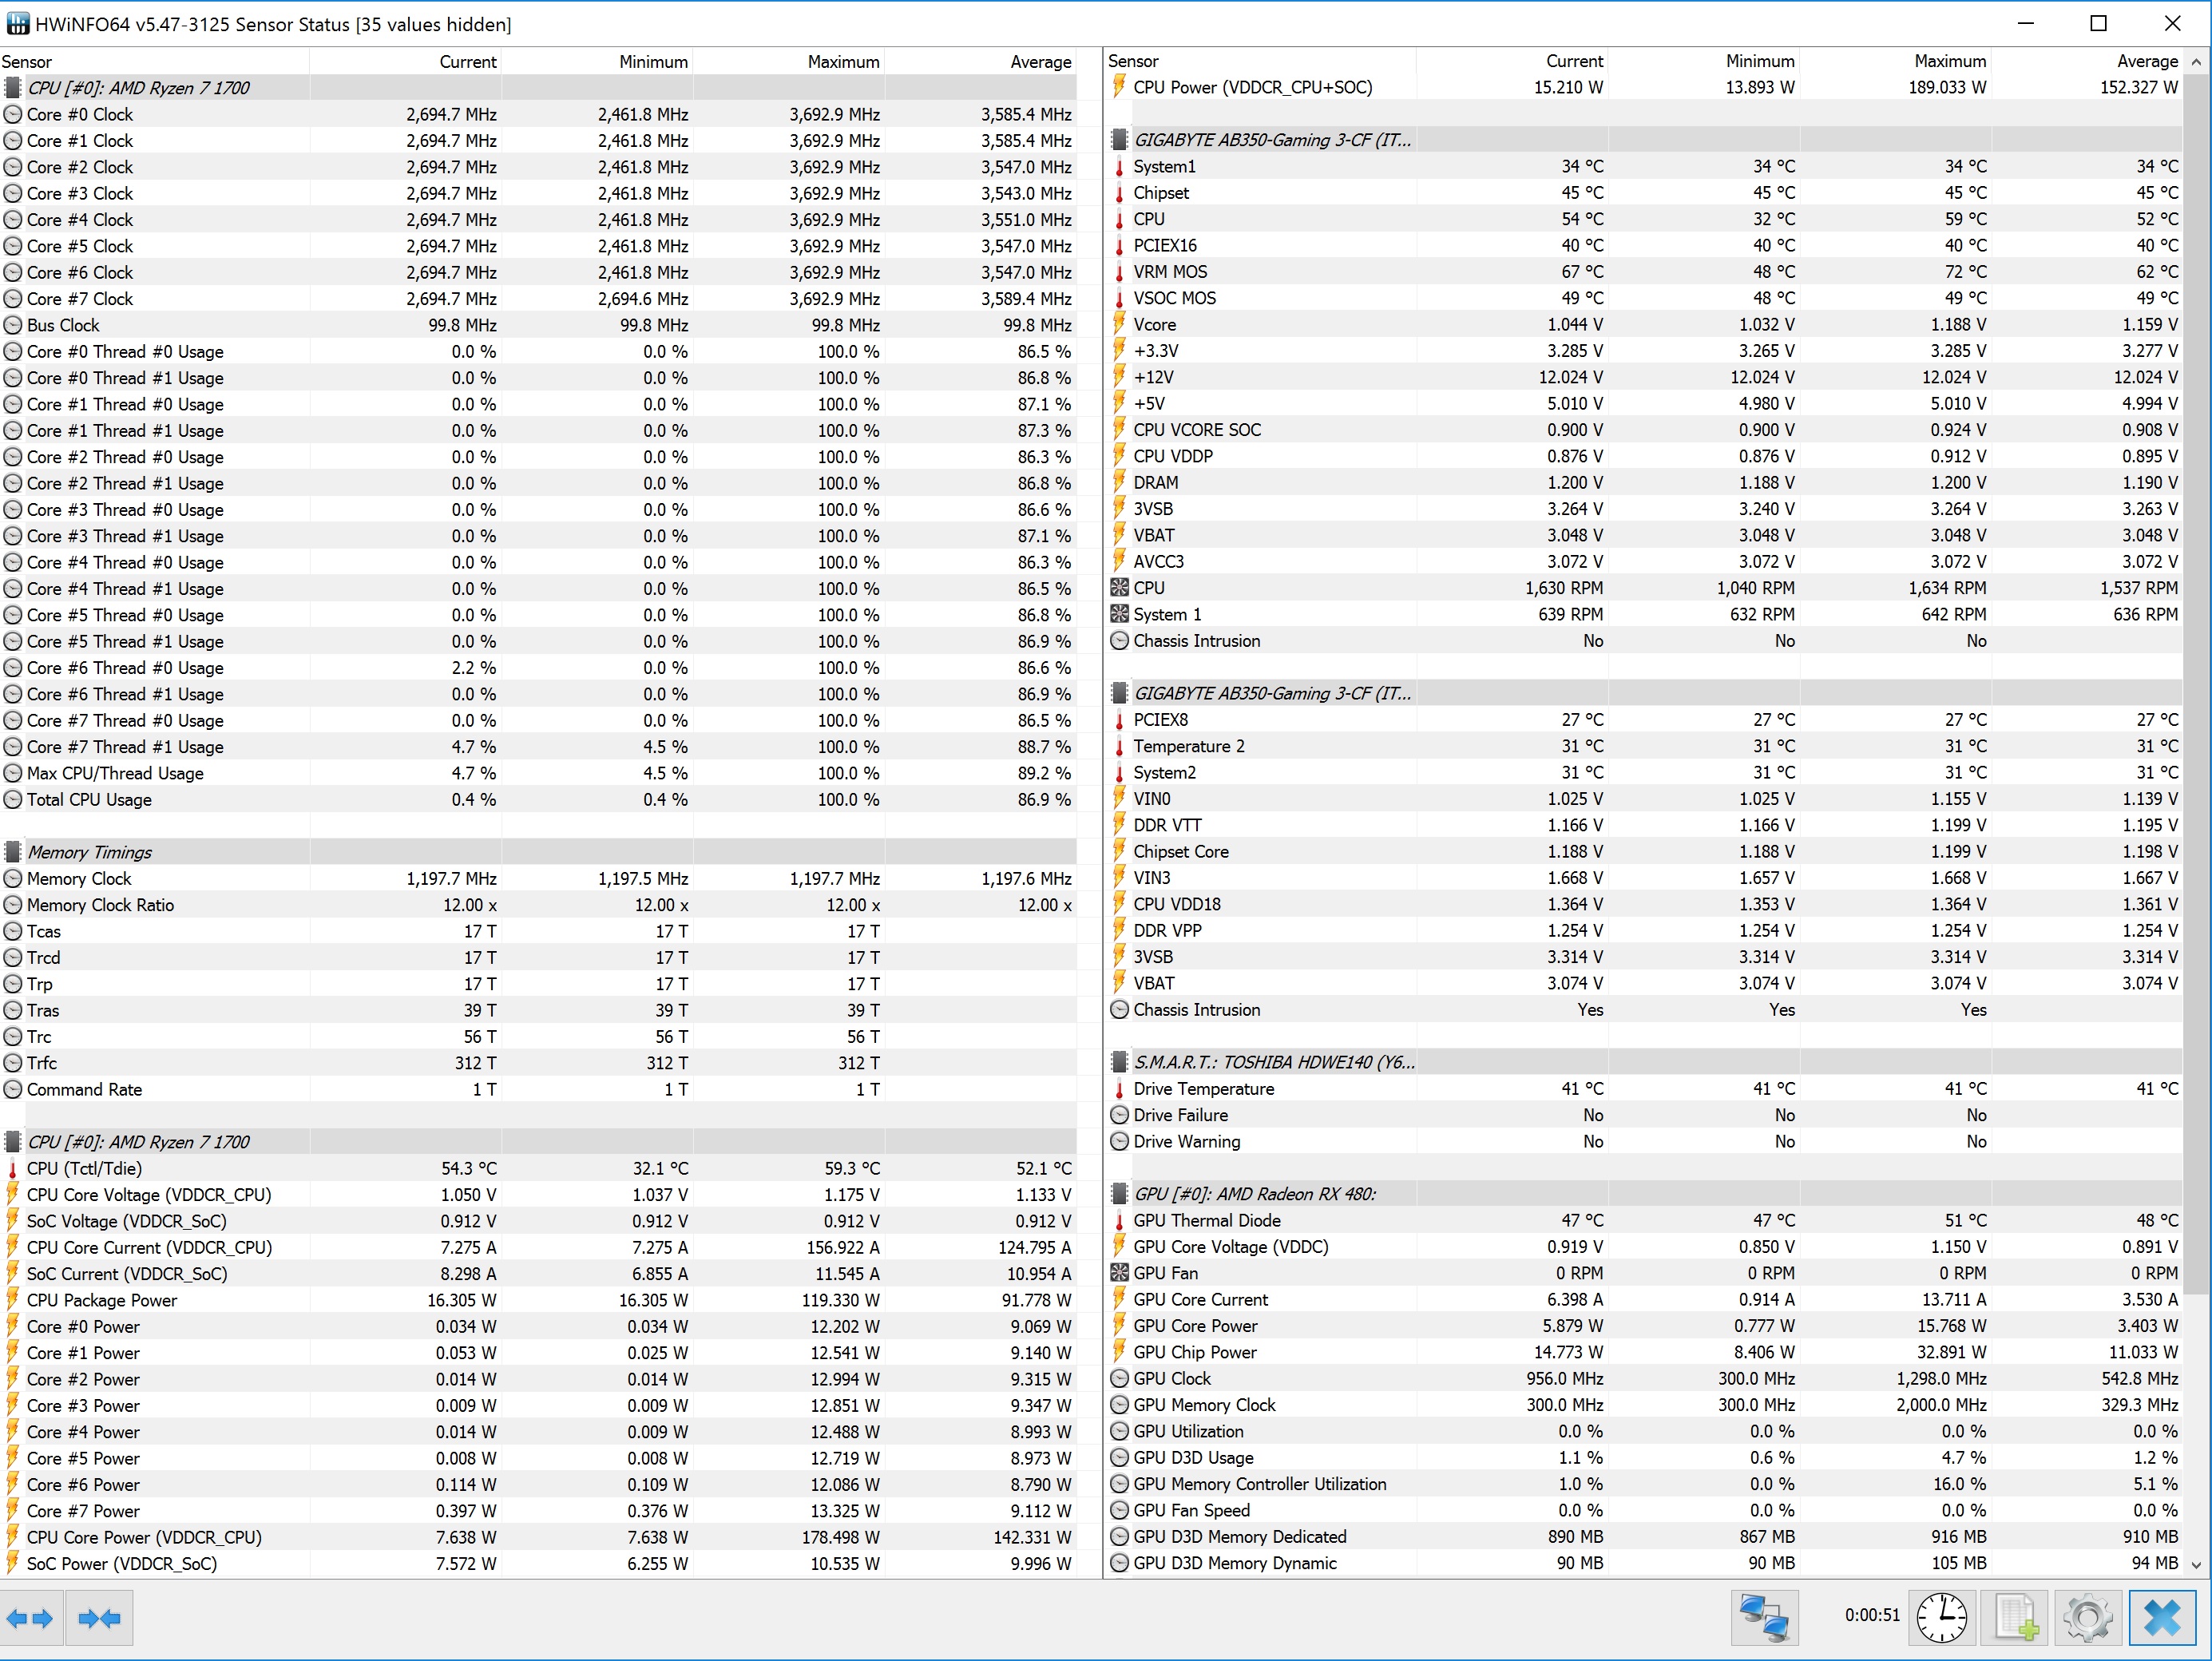This screenshot has height=1661, width=2212.
Task: Open sensor settings gear icon
Action: 2088,1617
